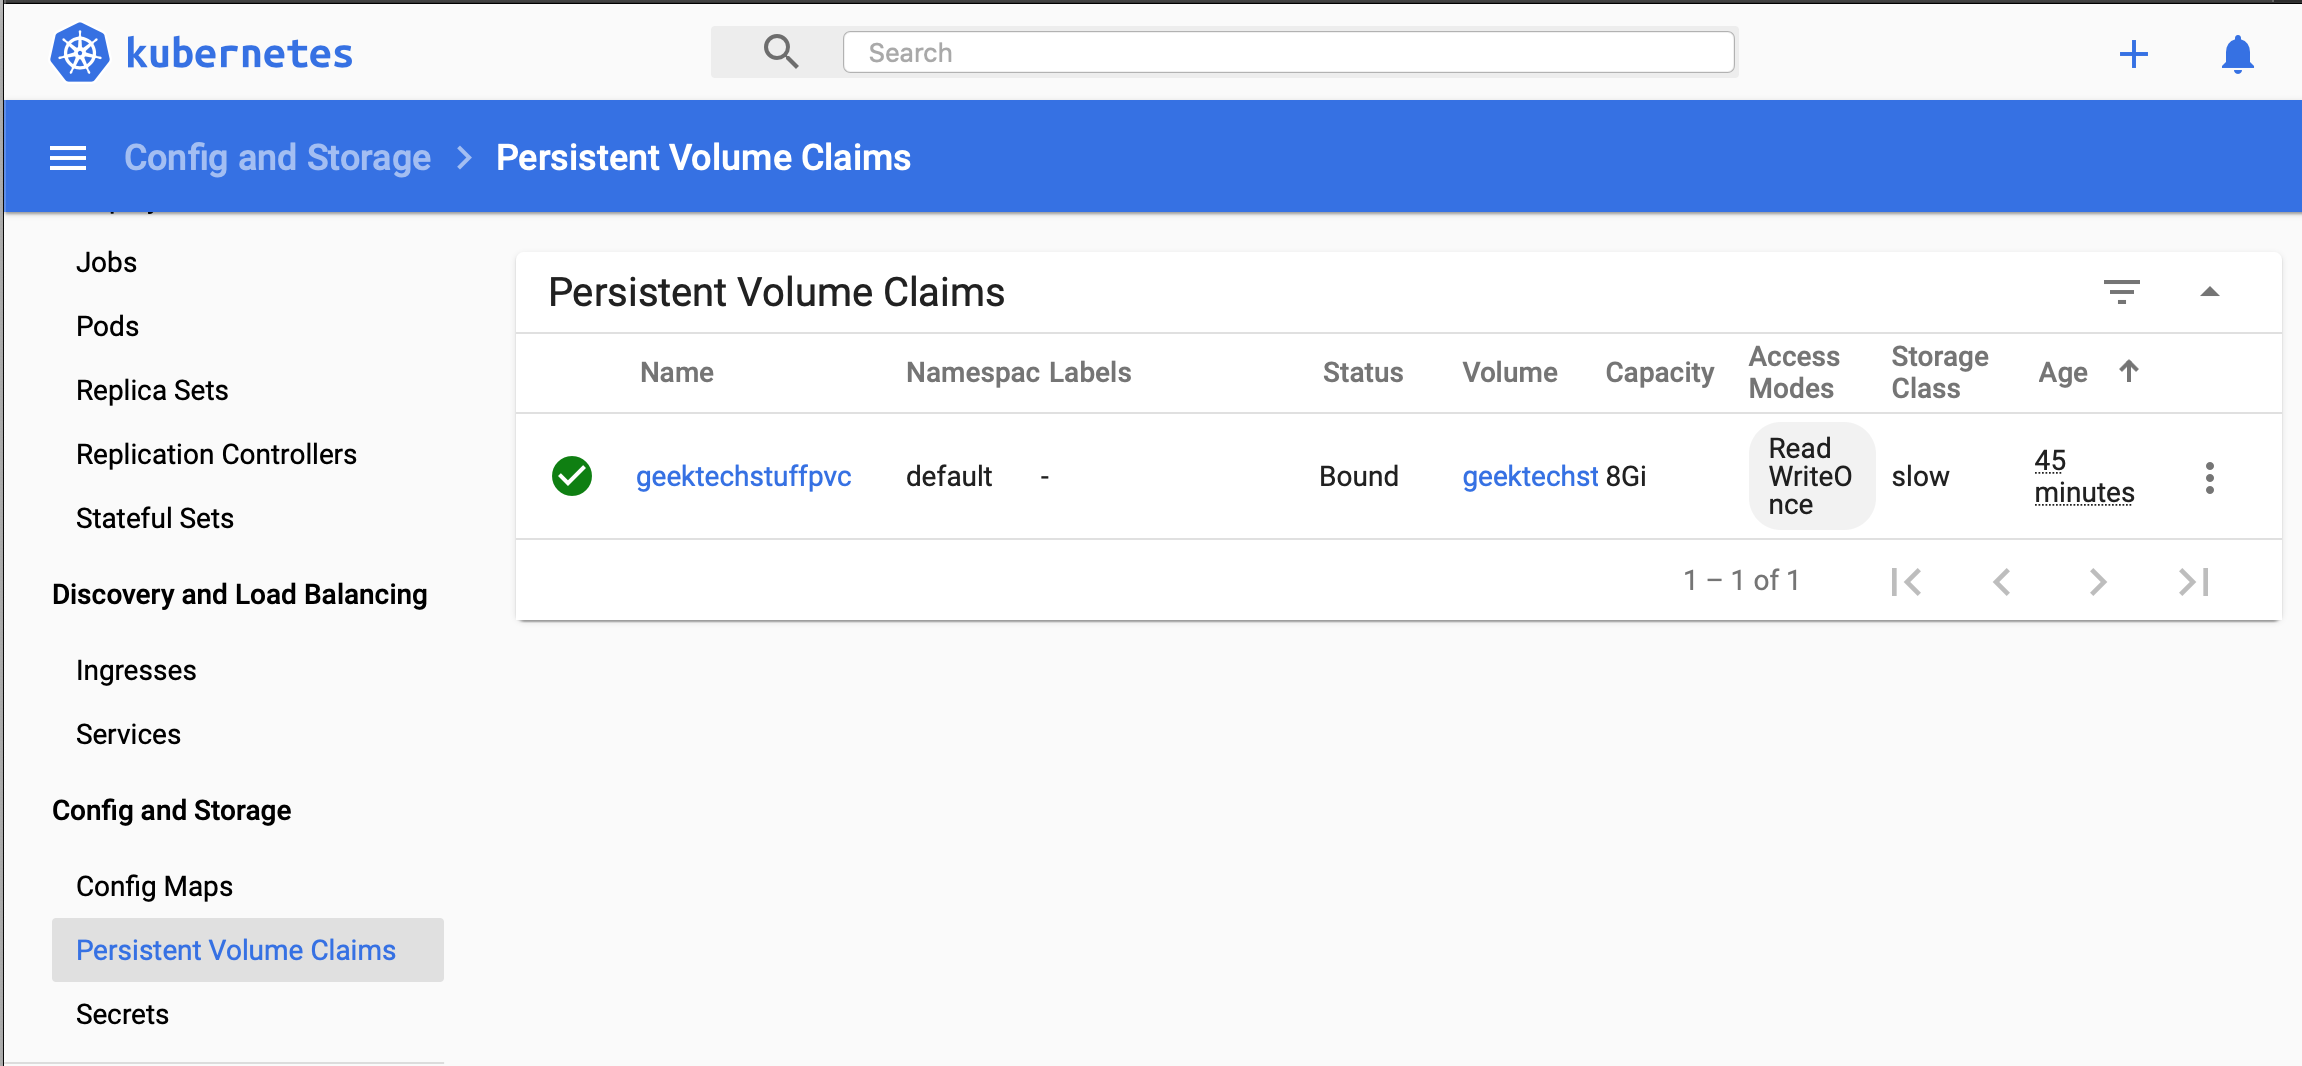Viewport: 2302px width, 1066px height.
Task: Click the magnifying glass search icon
Action: pyautogui.click(x=781, y=51)
